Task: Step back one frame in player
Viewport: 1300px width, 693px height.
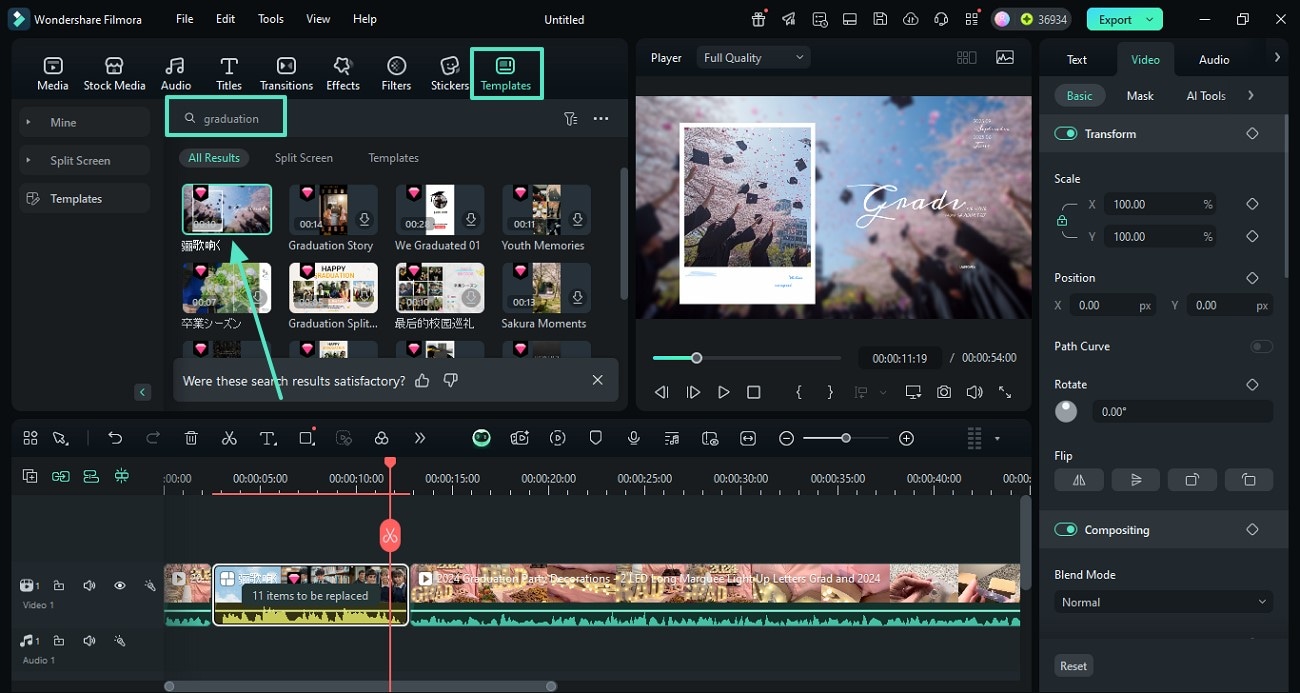Action: 661,393
